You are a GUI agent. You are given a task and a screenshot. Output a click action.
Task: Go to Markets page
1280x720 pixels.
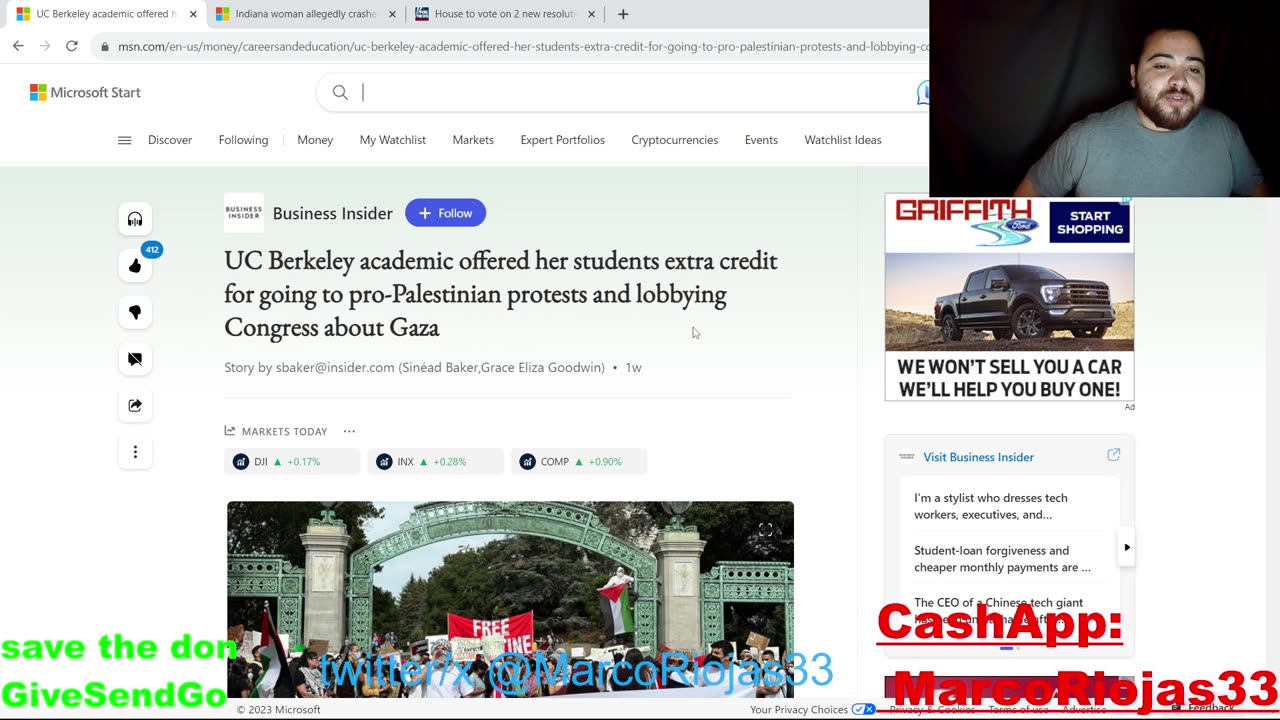click(x=473, y=140)
